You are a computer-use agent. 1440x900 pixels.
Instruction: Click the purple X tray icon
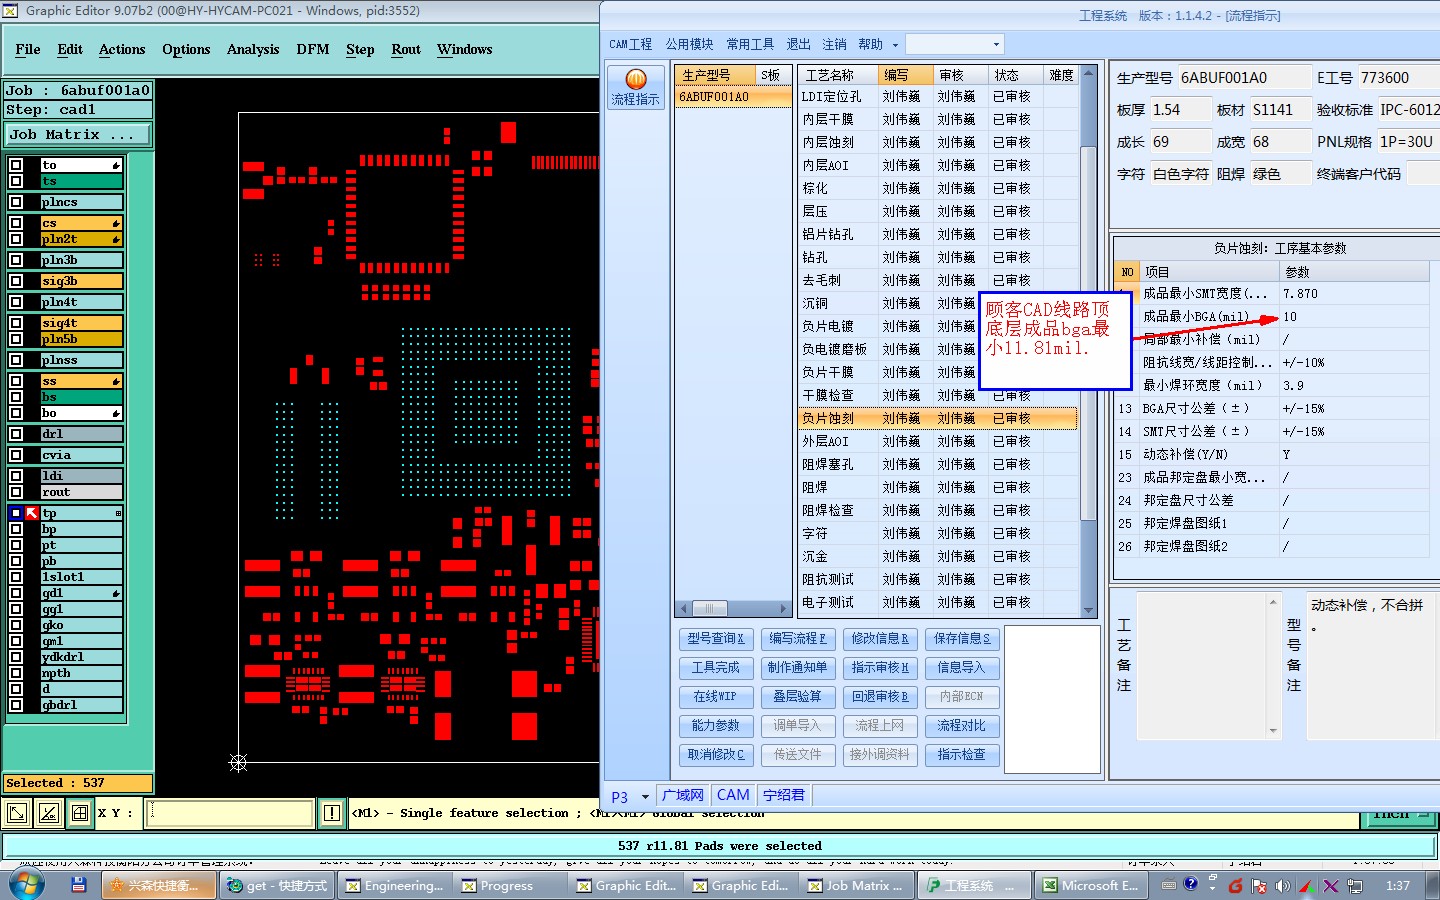[1330, 886]
